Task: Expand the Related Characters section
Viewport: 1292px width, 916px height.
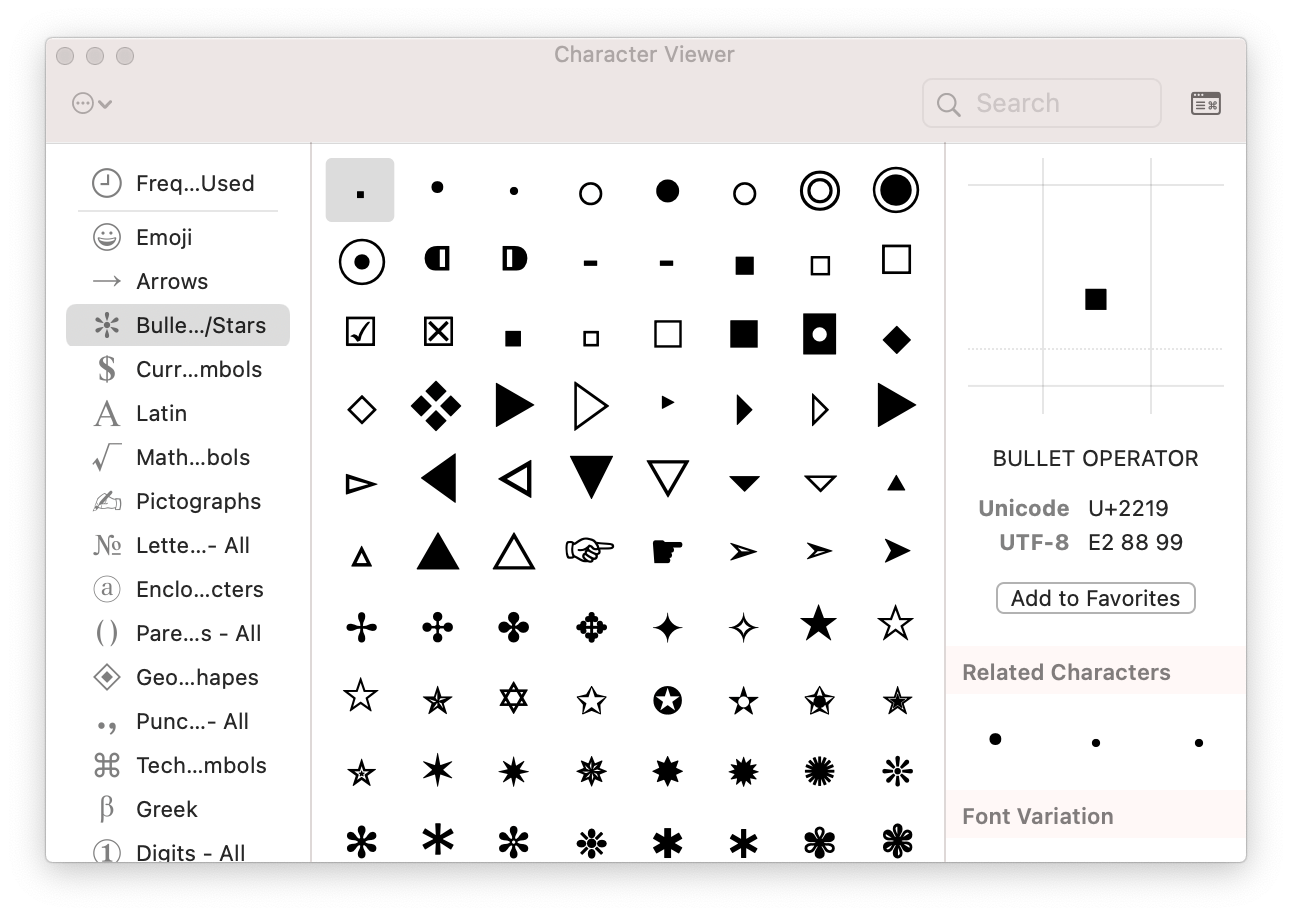Action: (x=1066, y=672)
